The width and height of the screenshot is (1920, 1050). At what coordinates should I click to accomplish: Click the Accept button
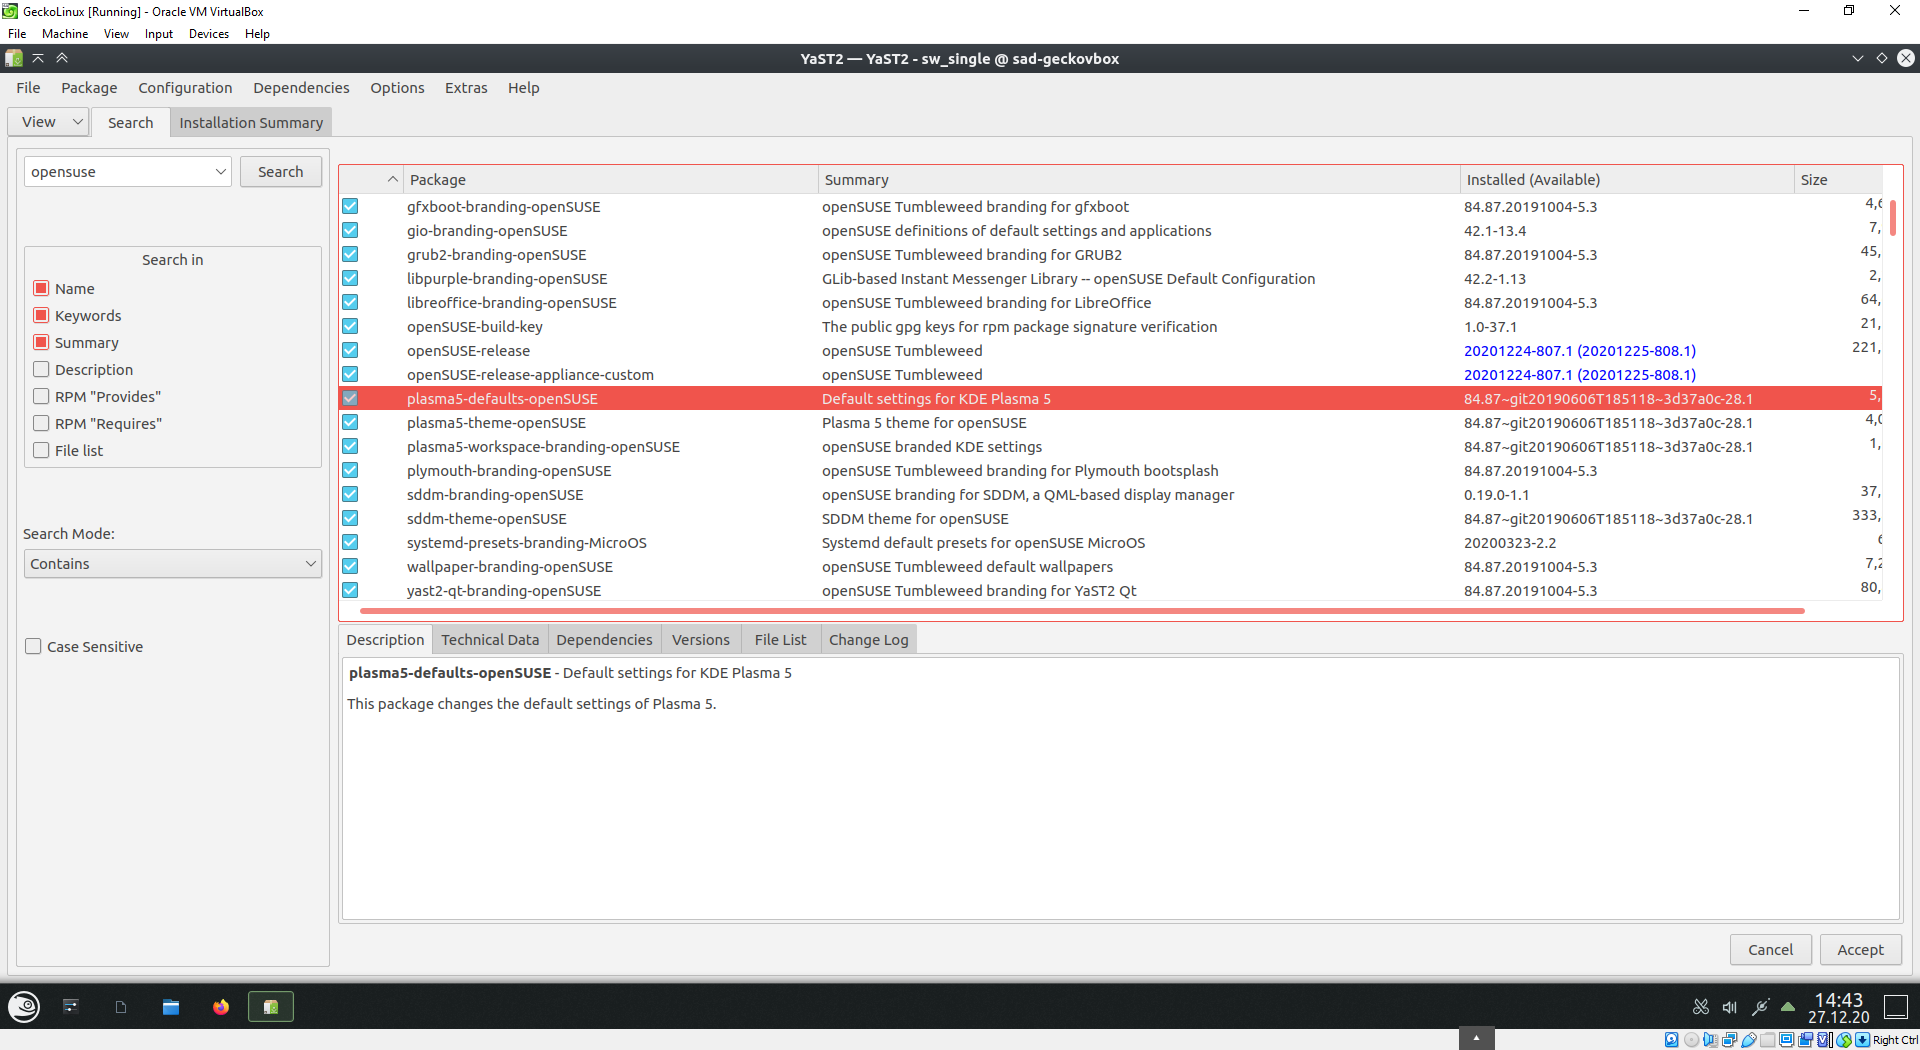[1860, 950]
